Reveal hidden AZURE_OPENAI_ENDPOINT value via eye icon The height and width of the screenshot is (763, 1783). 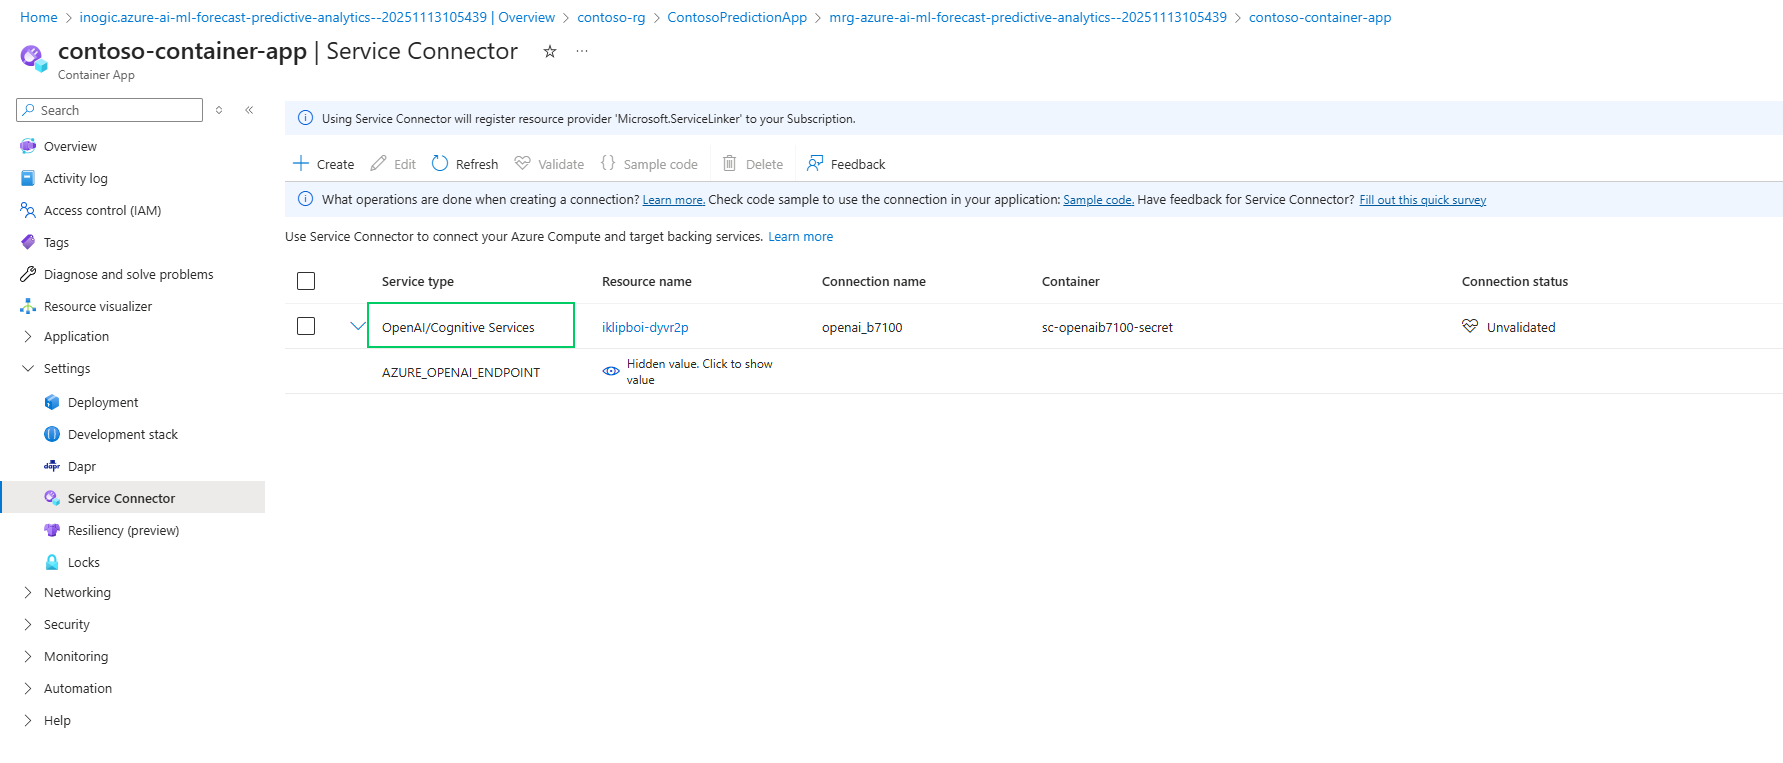611,371
